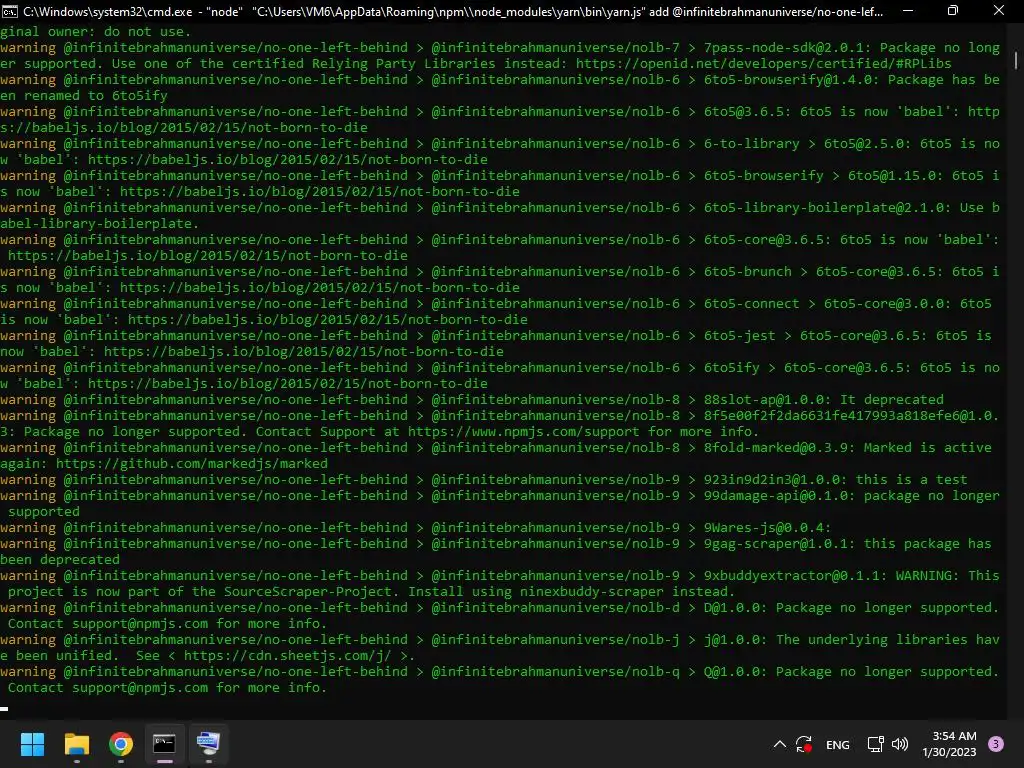Show hidden system tray icons
Screen dimensions: 1024x768
click(780, 744)
